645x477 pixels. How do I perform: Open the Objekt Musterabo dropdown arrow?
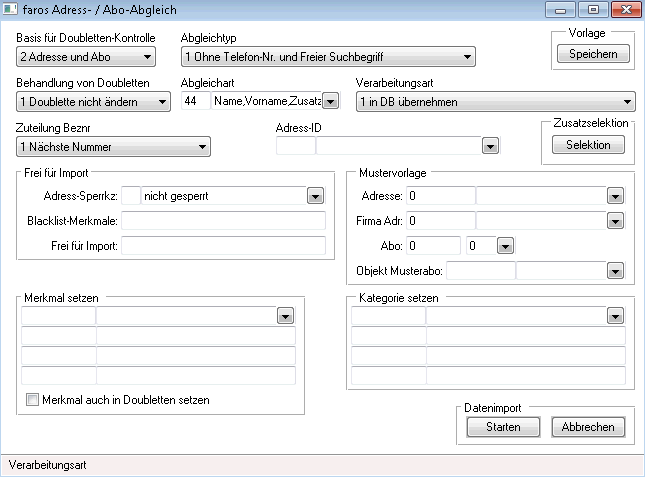tap(614, 270)
